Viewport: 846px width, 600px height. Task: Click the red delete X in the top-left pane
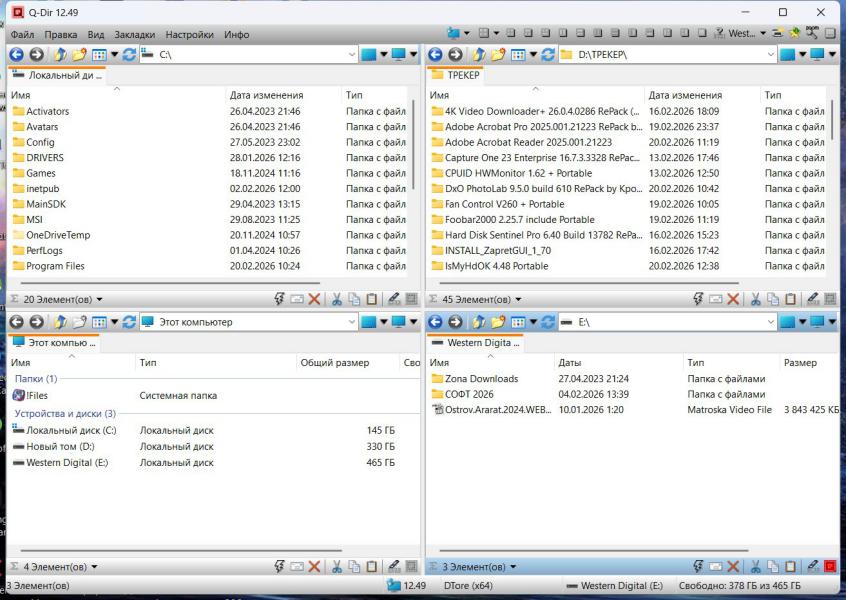tap(315, 299)
